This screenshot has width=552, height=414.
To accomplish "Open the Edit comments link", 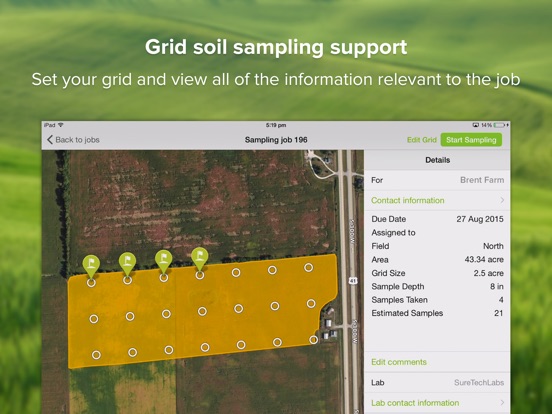I will tap(399, 362).
